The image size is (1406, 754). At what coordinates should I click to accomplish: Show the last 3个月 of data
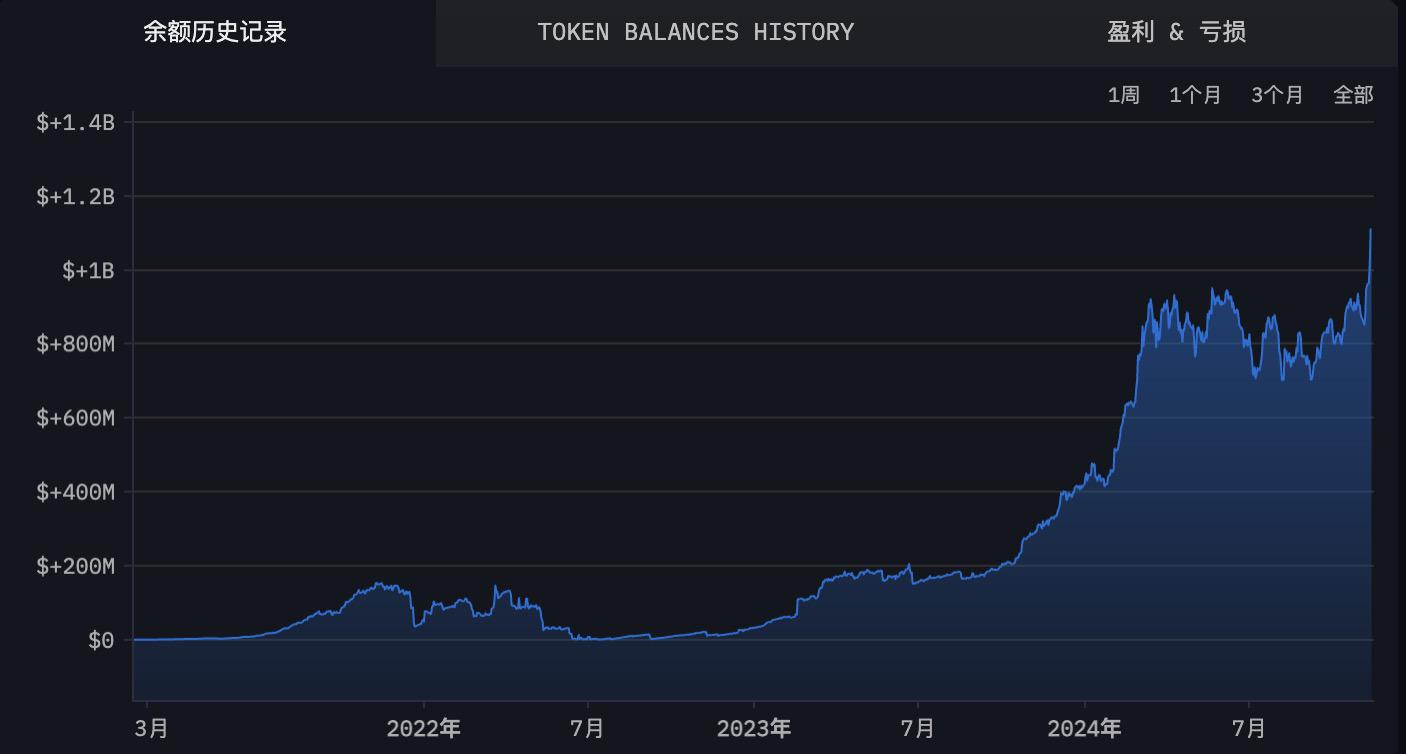tap(1277, 95)
